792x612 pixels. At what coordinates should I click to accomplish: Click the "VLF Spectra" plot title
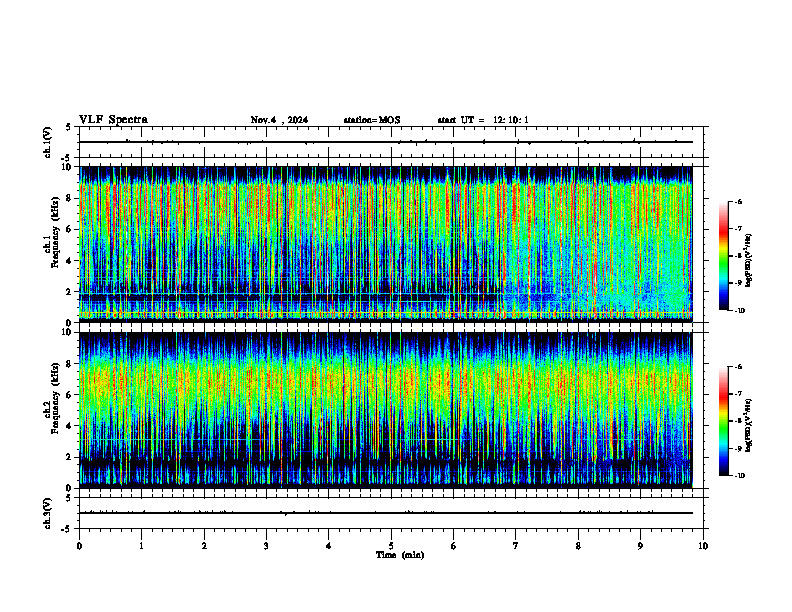(113, 120)
